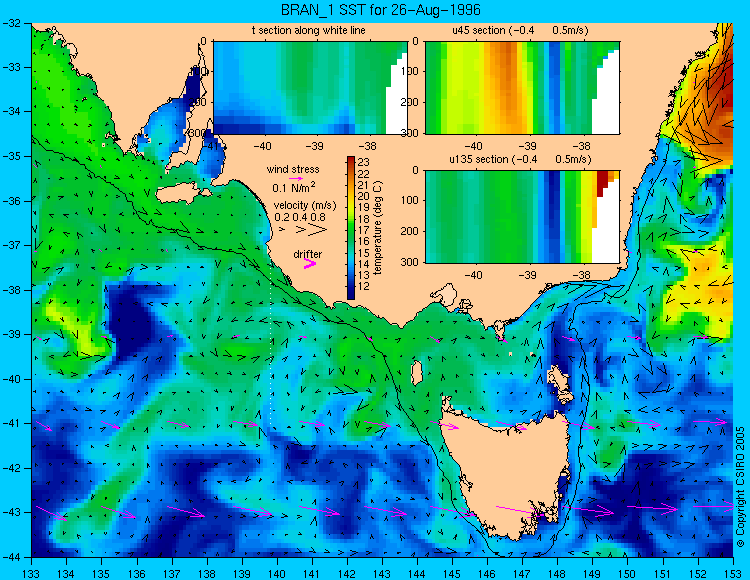The image size is (750, 580).
Task: Click the '© Copyright CSIRO 2005' text
Action: tap(740, 487)
